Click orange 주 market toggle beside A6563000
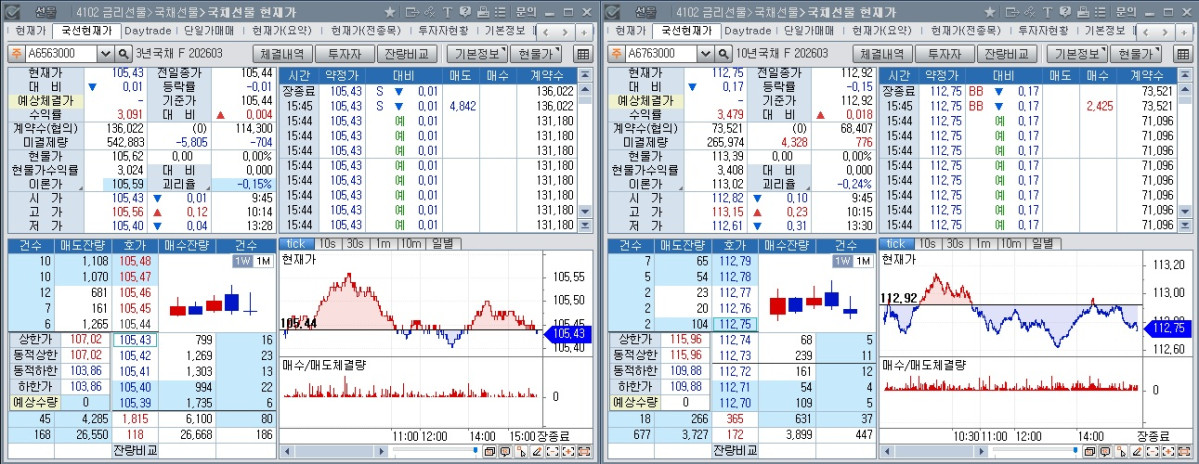The width and height of the screenshot is (1199, 464). 16,54
